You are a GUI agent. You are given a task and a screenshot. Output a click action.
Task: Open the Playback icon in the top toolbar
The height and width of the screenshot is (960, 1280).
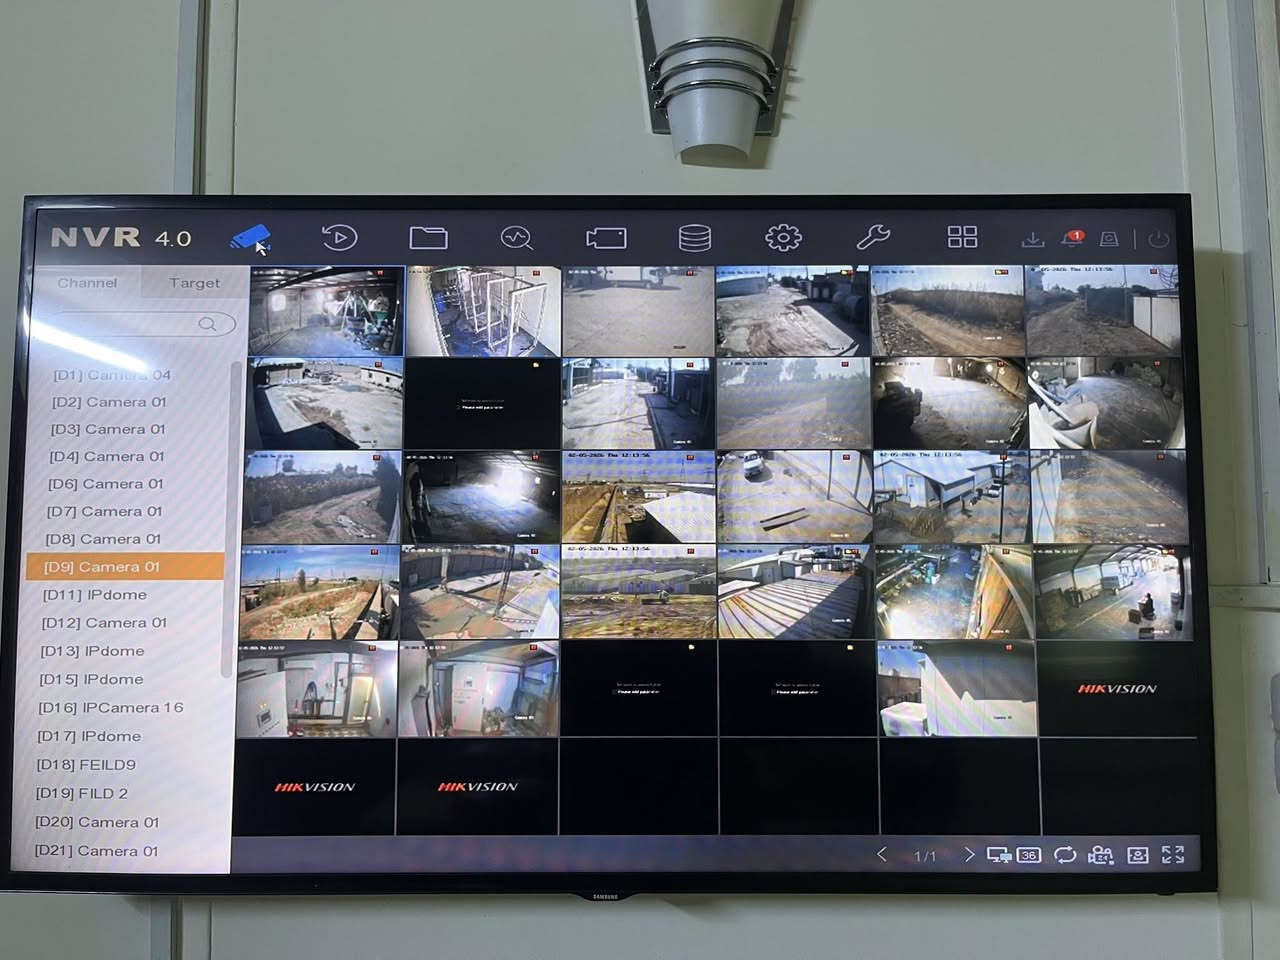click(x=339, y=238)
